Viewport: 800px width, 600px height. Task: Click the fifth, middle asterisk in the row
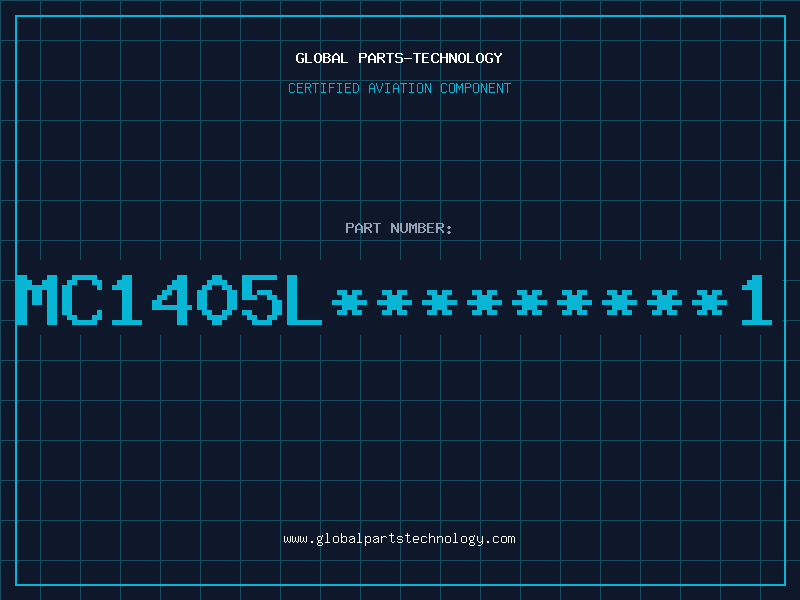pos(530,302)
